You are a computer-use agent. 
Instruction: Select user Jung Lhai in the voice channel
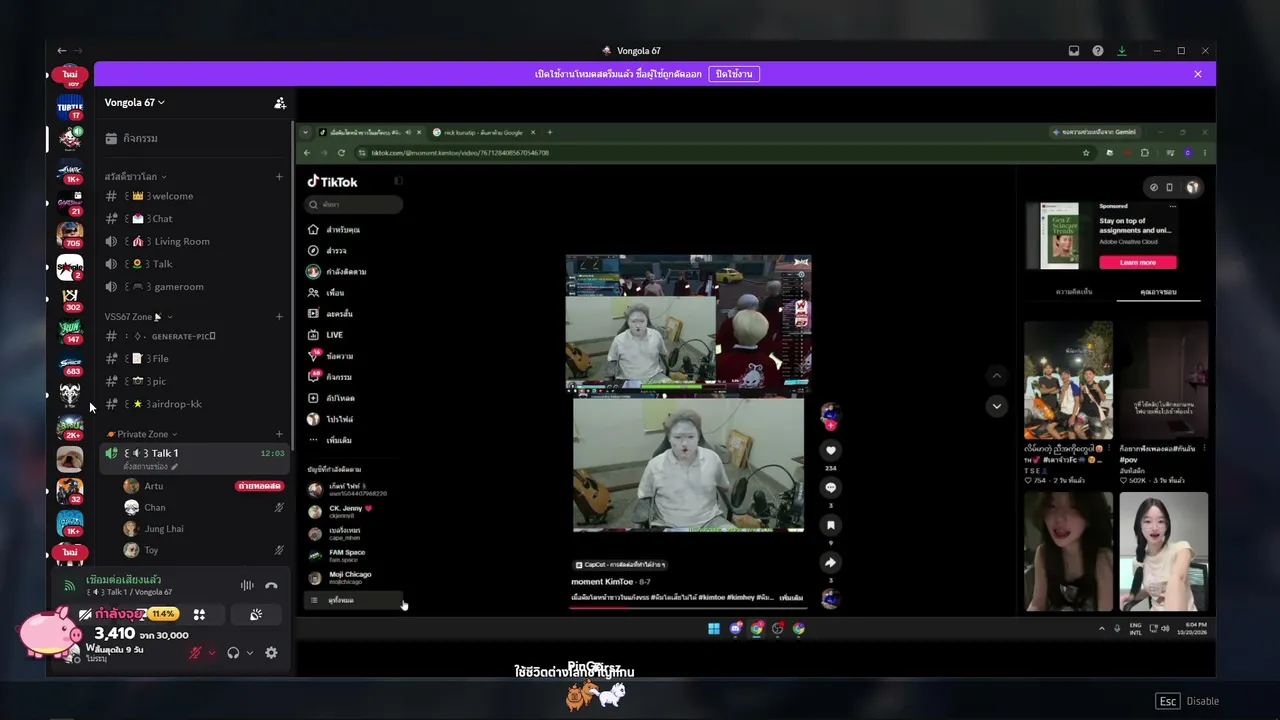pos(203,529)
